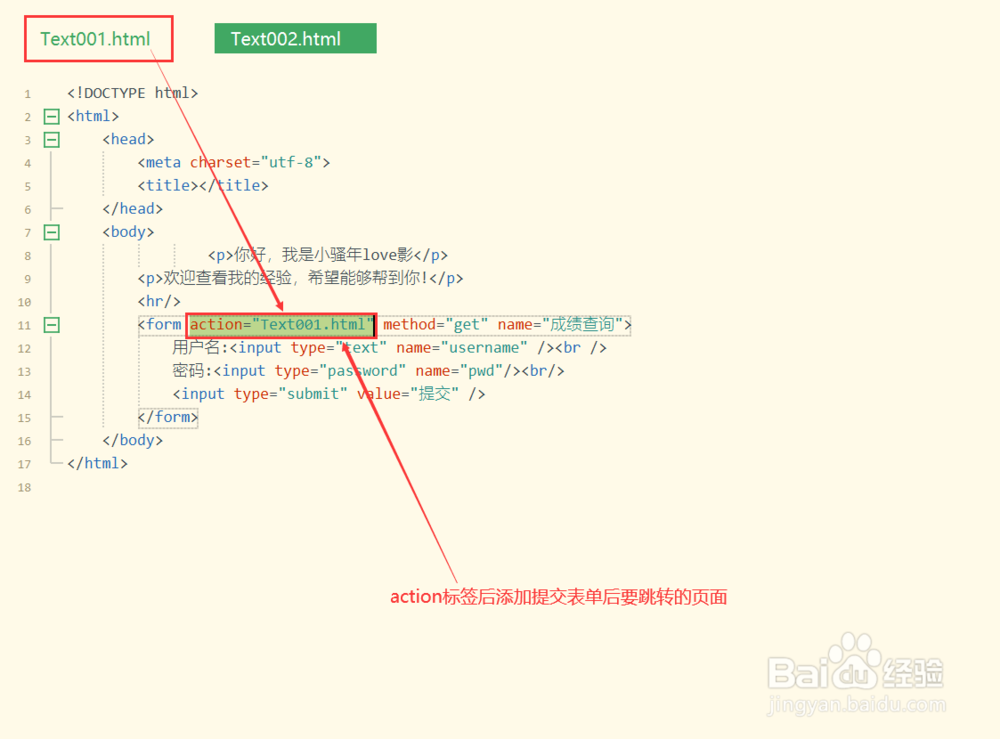Collapse the form tag fold on line 11

click(x=52, y=325)
